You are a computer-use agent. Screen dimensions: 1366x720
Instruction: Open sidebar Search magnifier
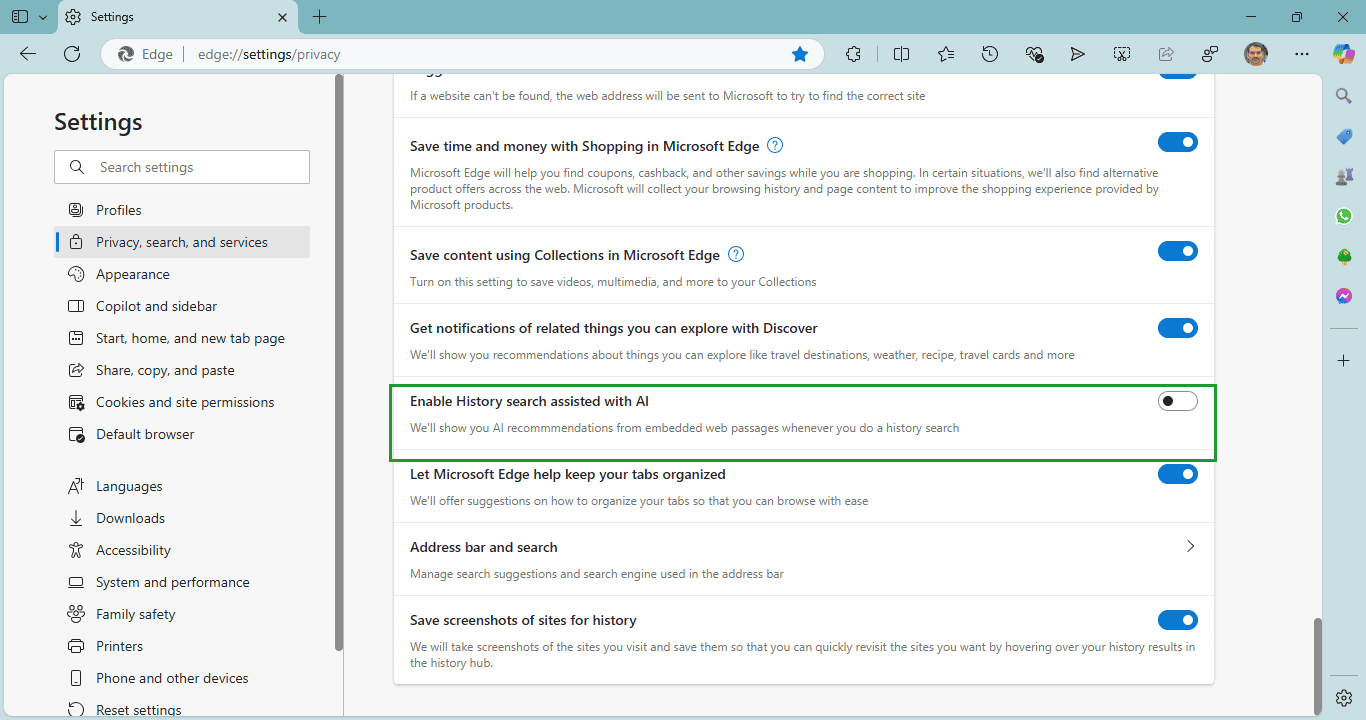coord(1344,96)
